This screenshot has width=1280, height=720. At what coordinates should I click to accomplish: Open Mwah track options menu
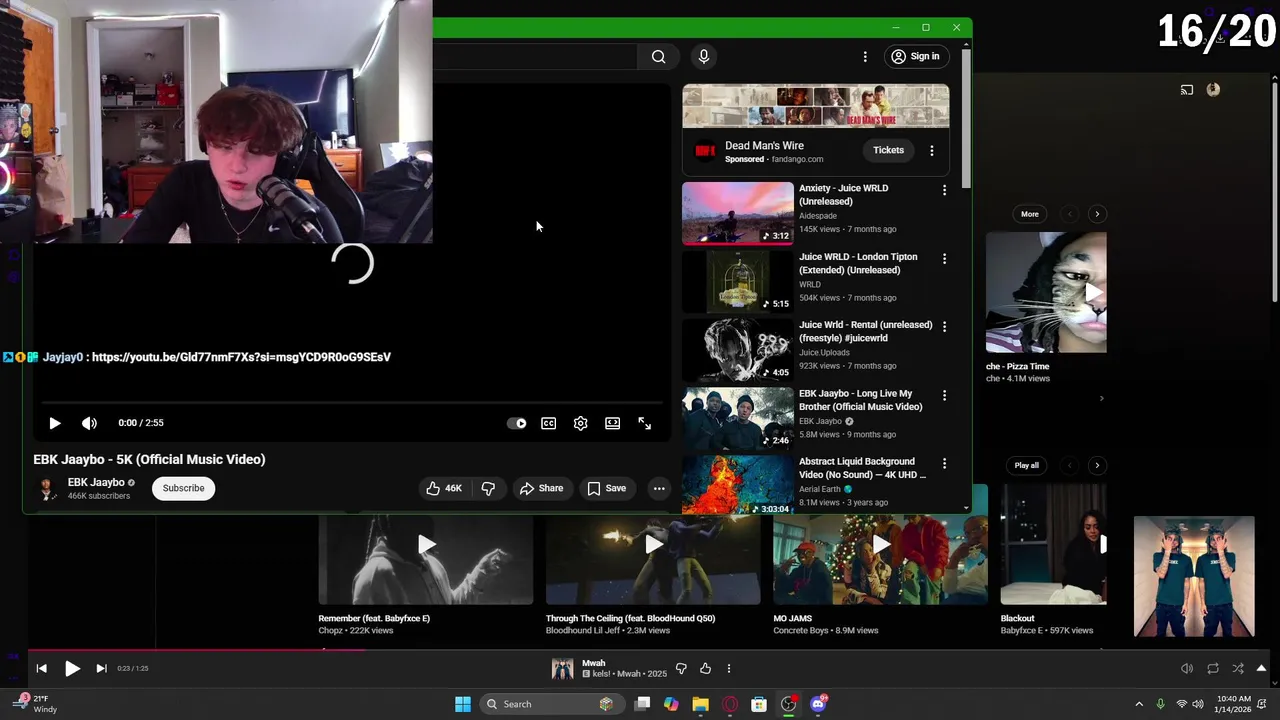pyautogui.click(x=729, y=668)
